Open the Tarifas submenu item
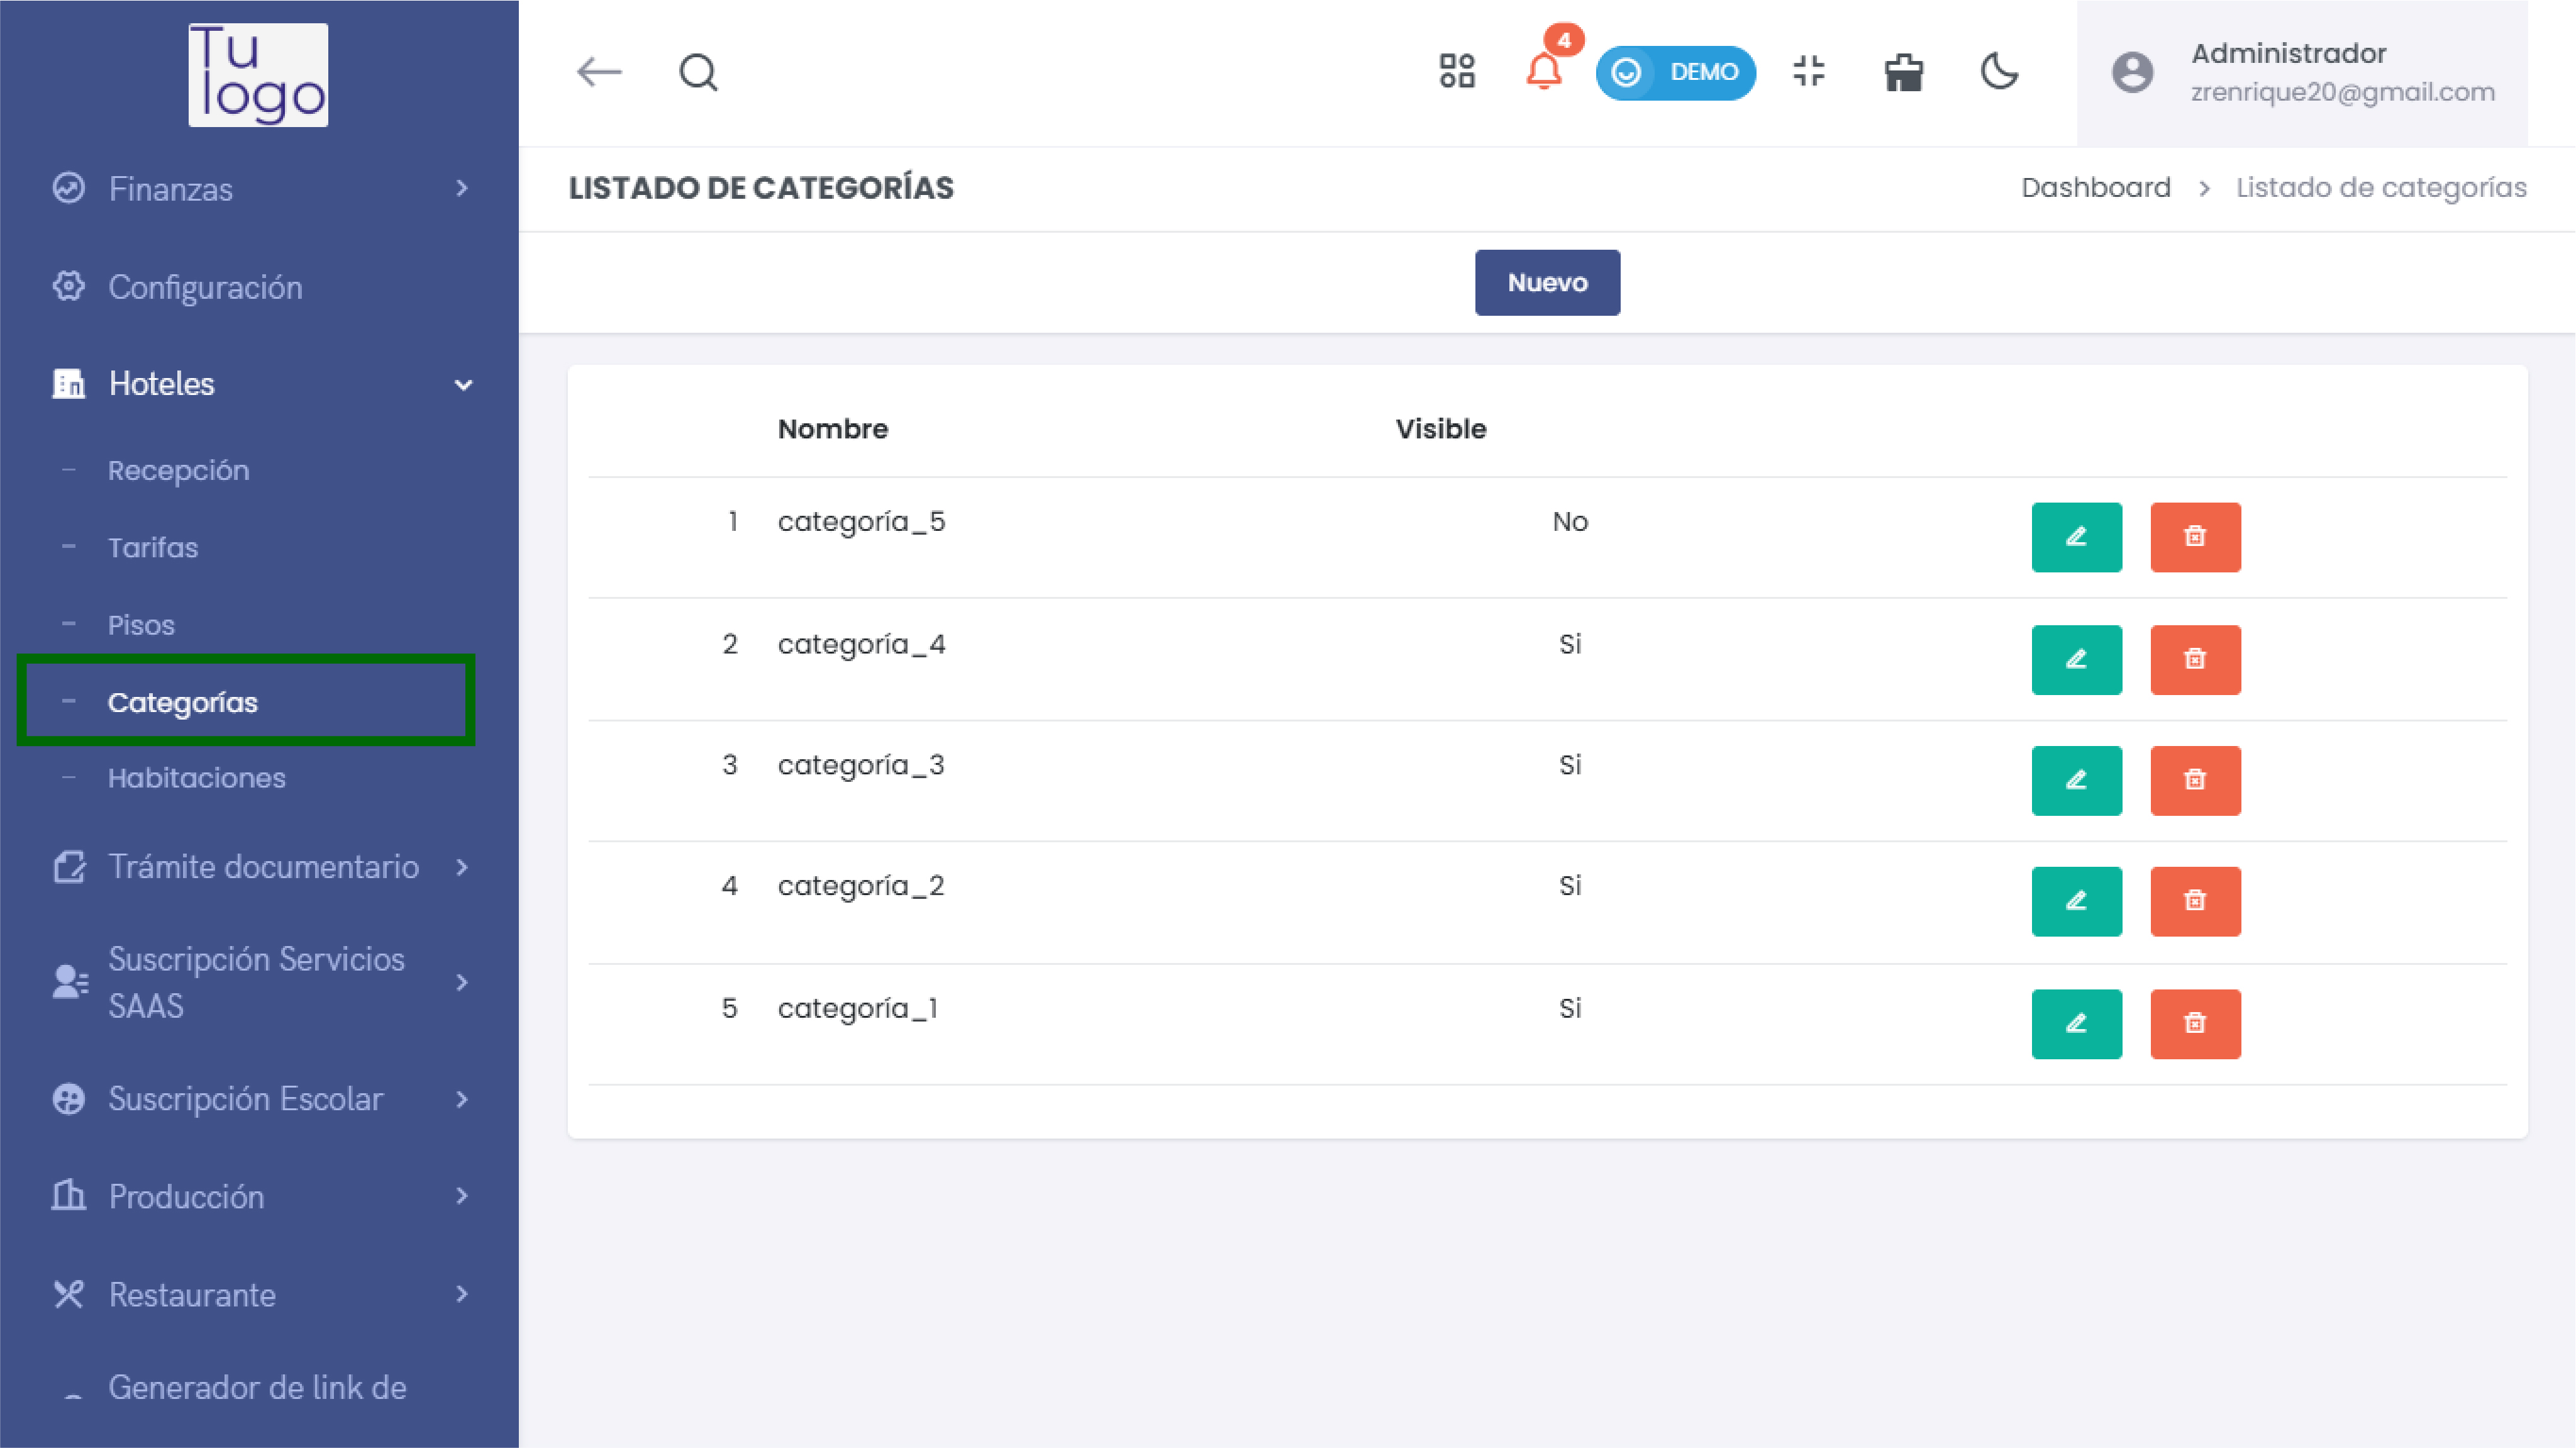The width and height of the screenshot is (2576, 1448). pyautogui.click(x=153, y=547)
